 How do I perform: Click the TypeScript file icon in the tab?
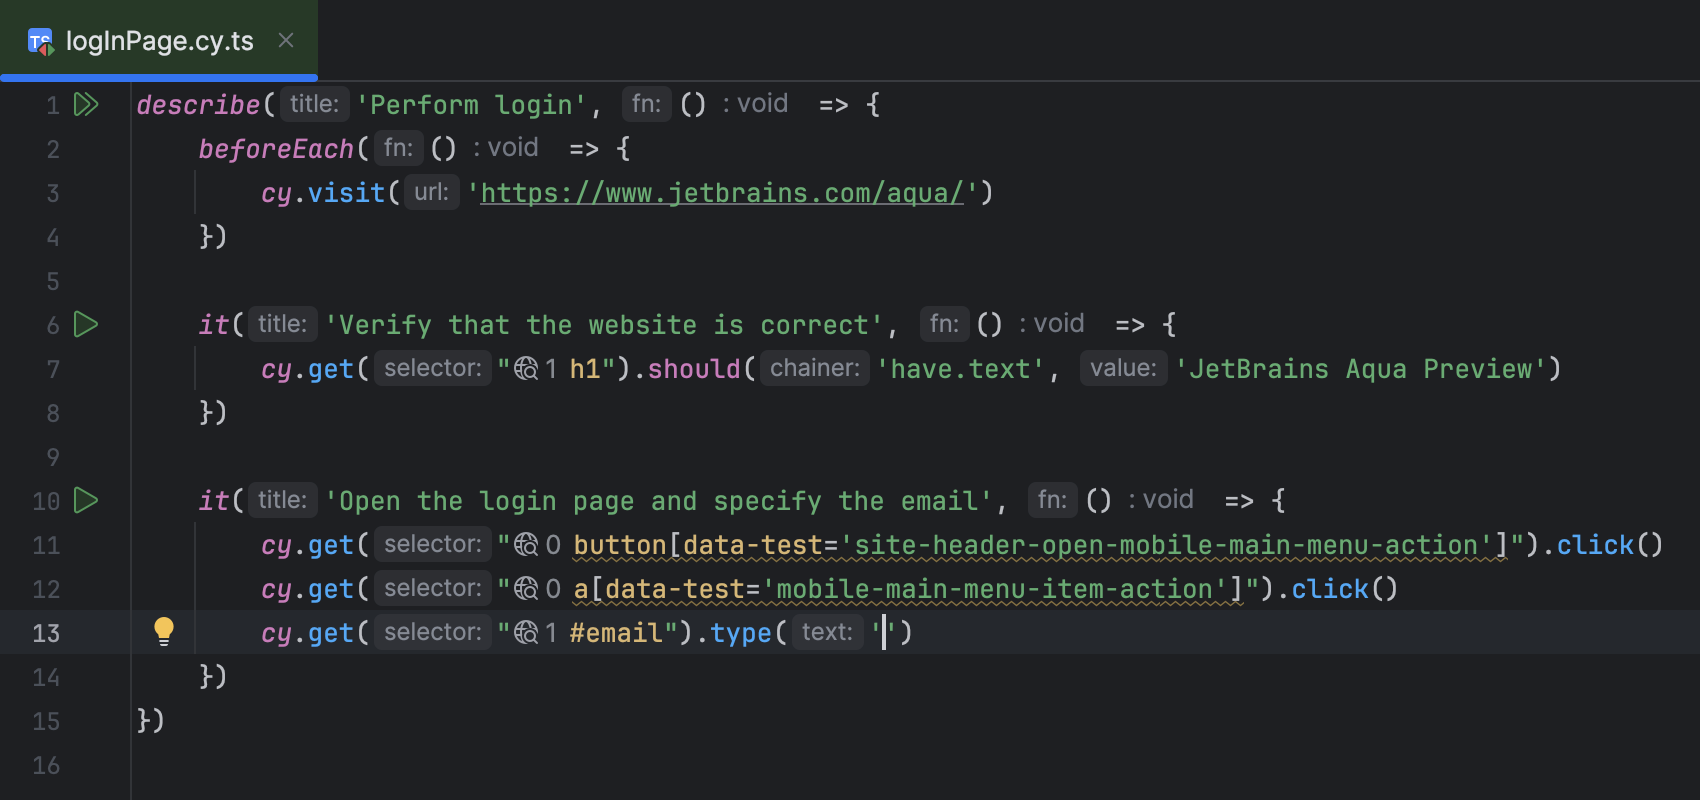coord(40,41)
